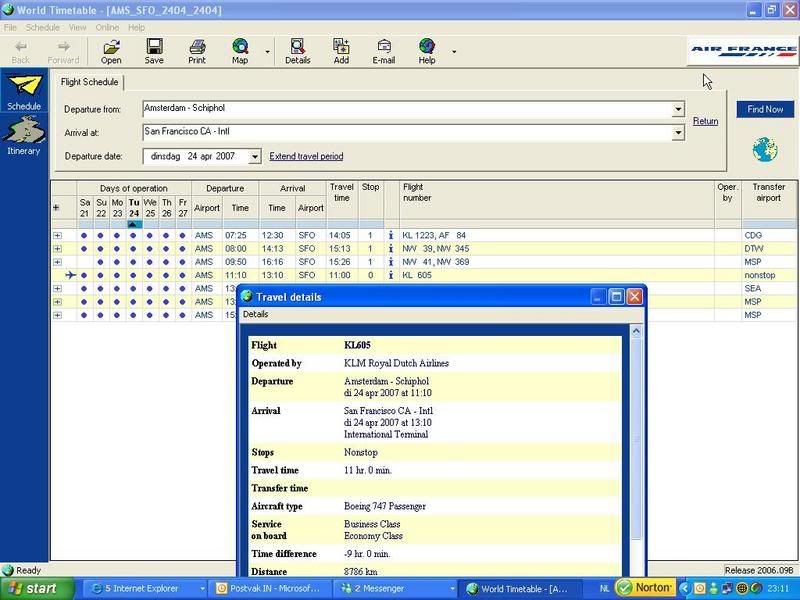
Task: Open the Help button dropdown arrow
Action: pyautogui.click(x=454, y=52)
